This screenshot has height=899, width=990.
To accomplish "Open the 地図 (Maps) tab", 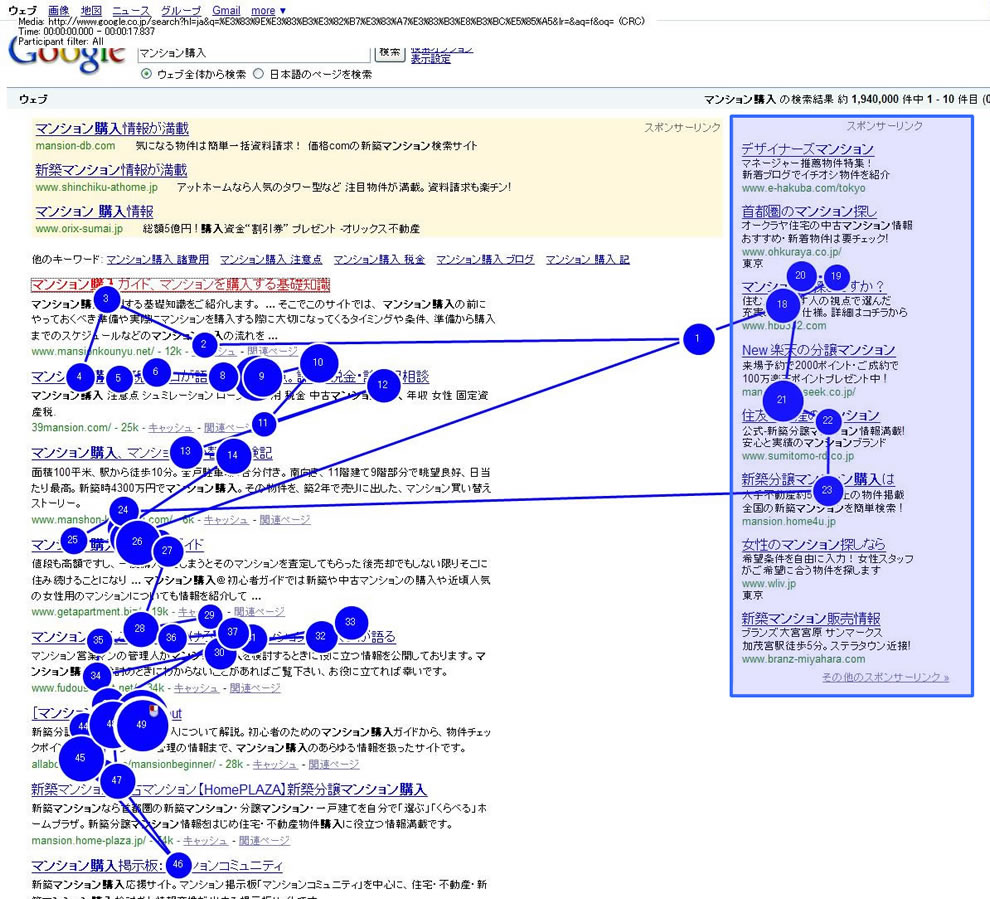I will tap(92, 11).
